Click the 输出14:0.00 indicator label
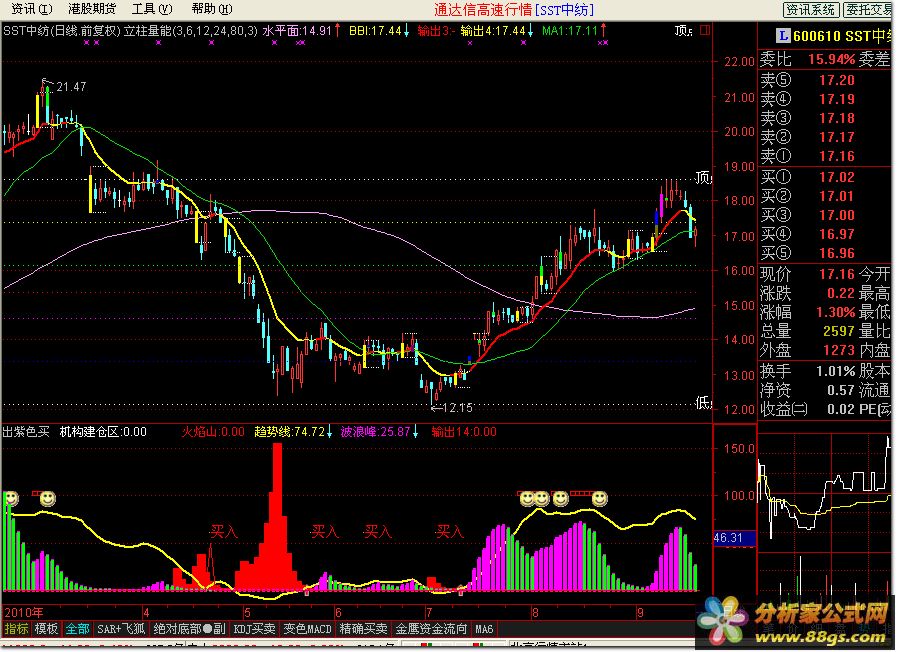 [x=464, y=432]
